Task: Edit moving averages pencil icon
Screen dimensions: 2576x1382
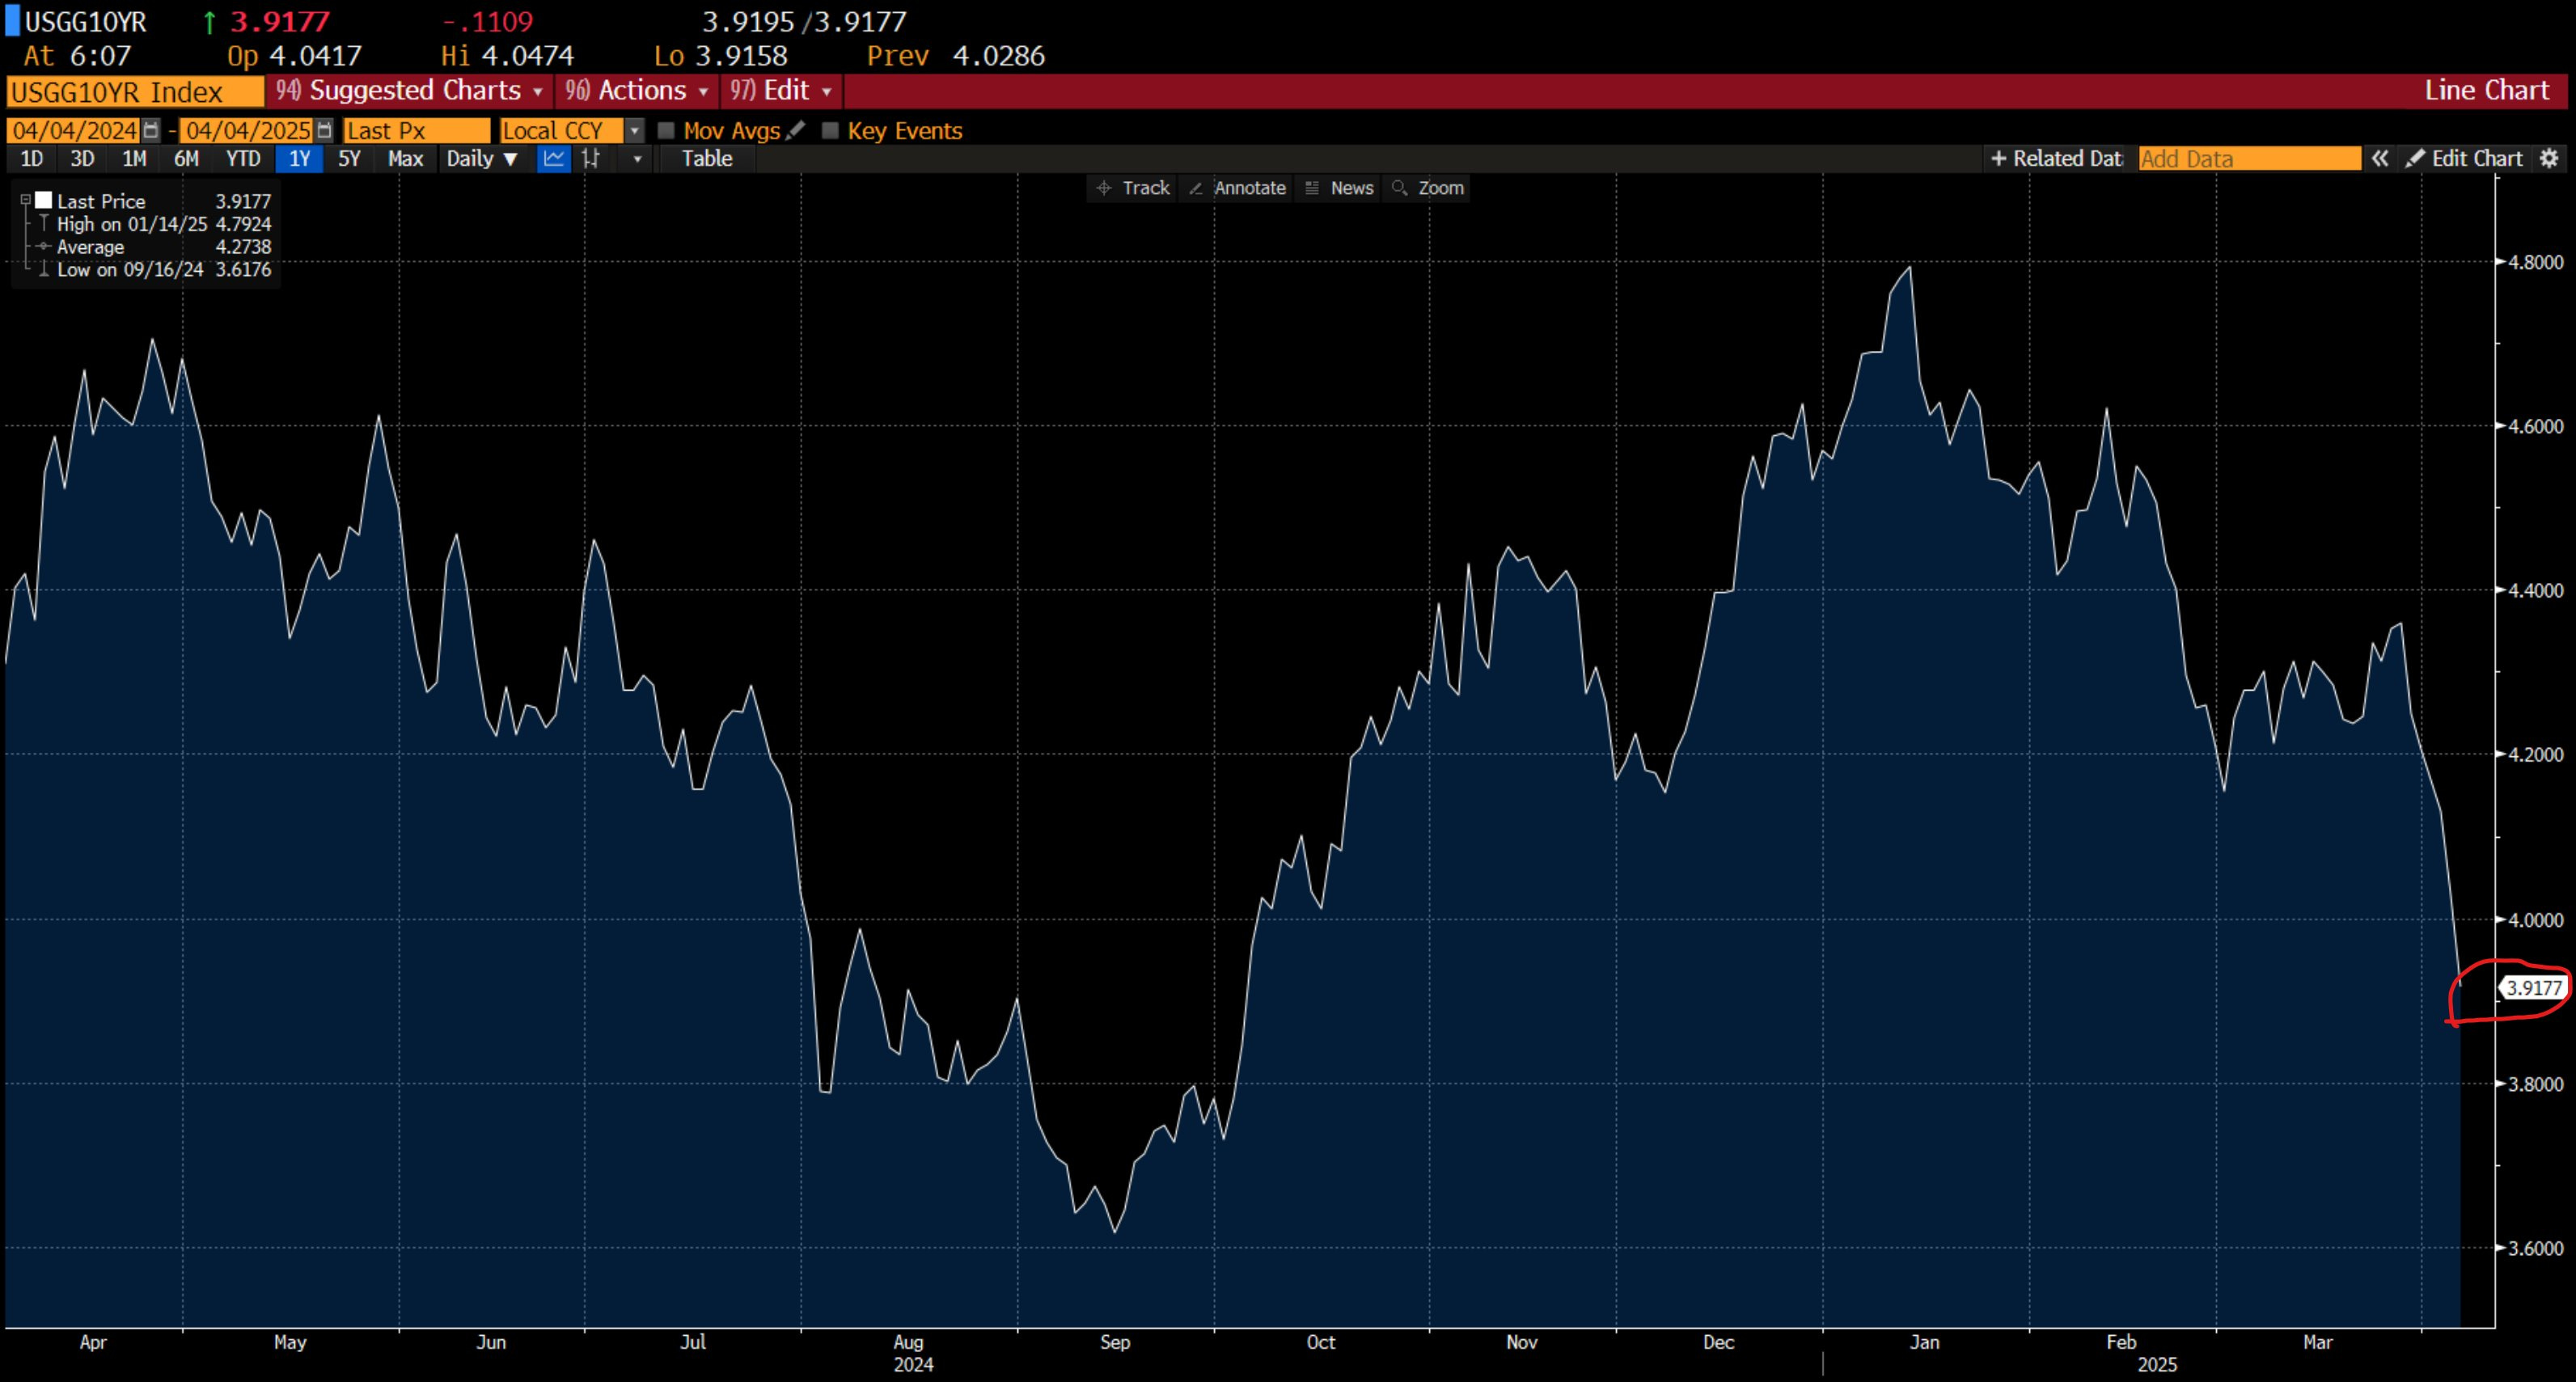Action: (x=796, y=130)
